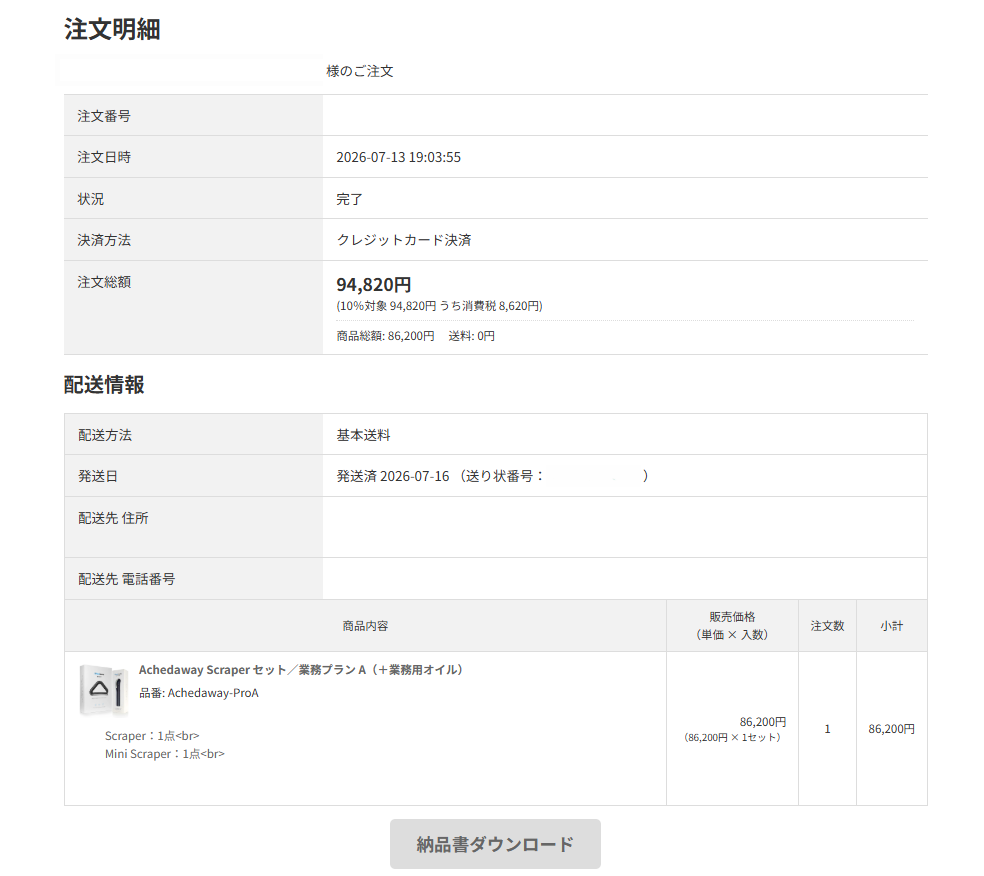Click the 発送日 row label

tap(97, 476)
